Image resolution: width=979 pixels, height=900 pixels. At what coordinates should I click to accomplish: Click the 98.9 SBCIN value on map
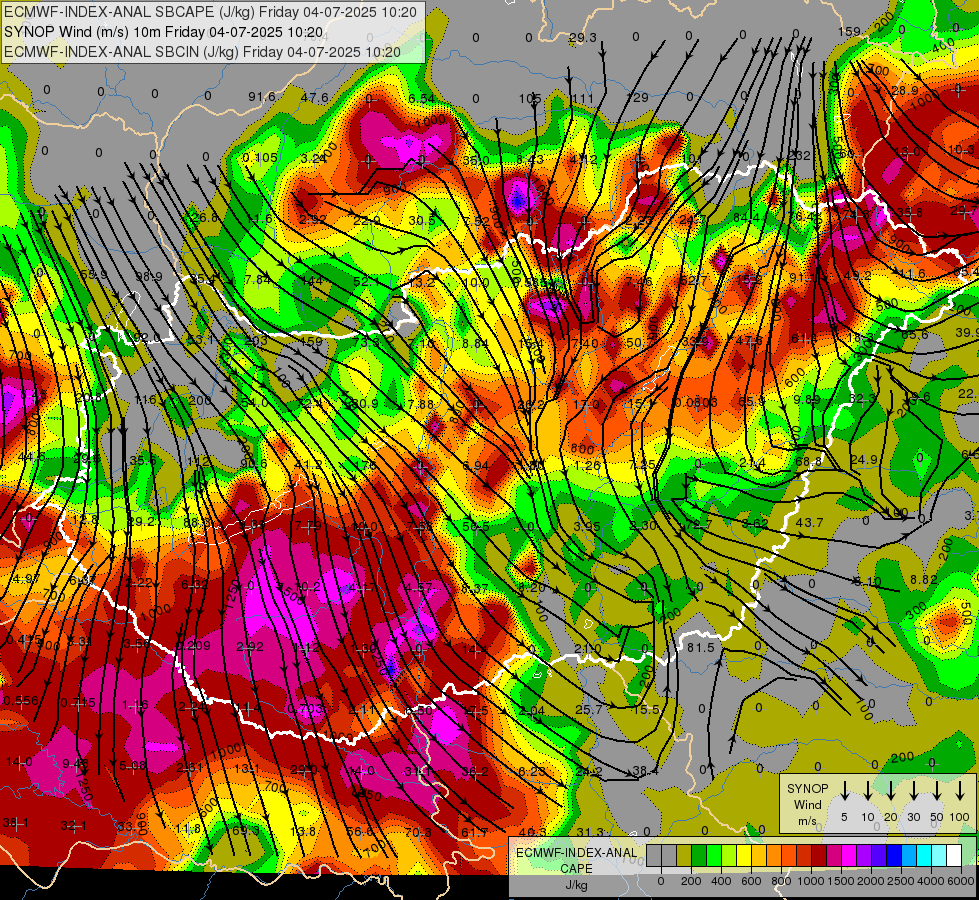(x=149, y=277)
